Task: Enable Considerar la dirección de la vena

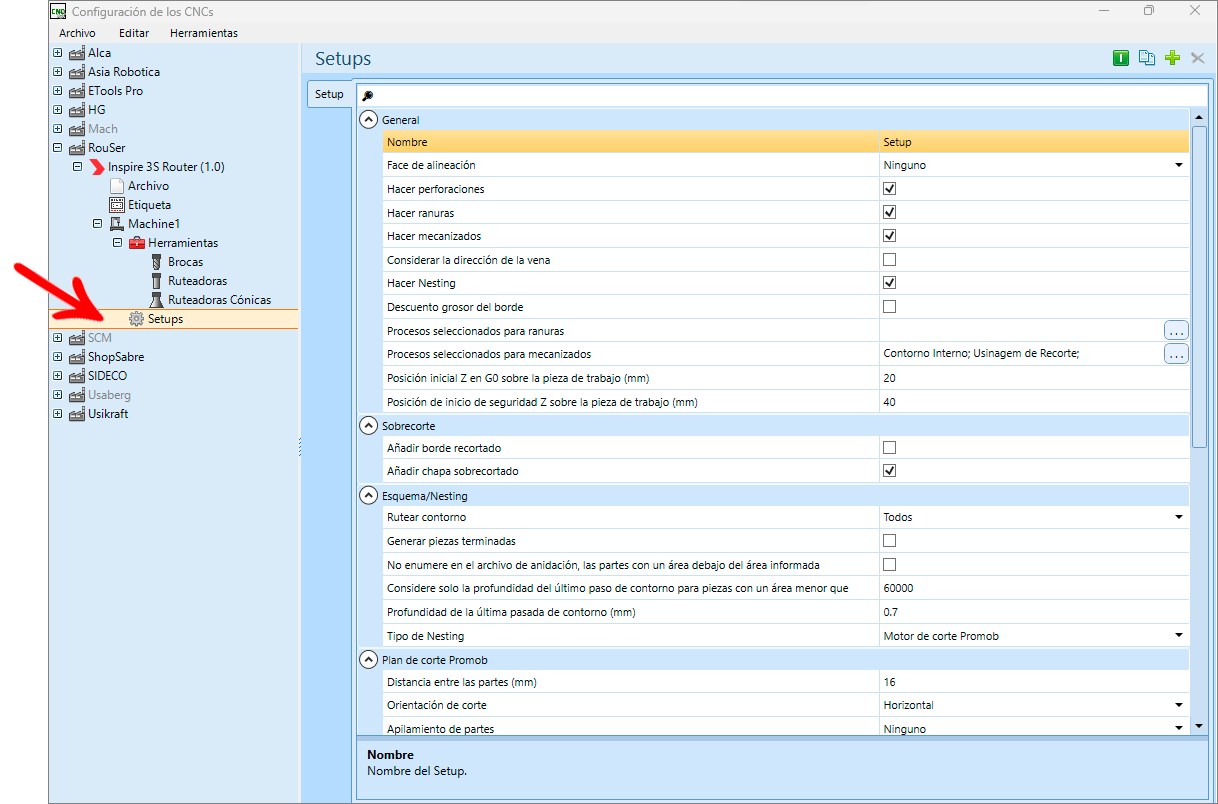Action: 889,260
